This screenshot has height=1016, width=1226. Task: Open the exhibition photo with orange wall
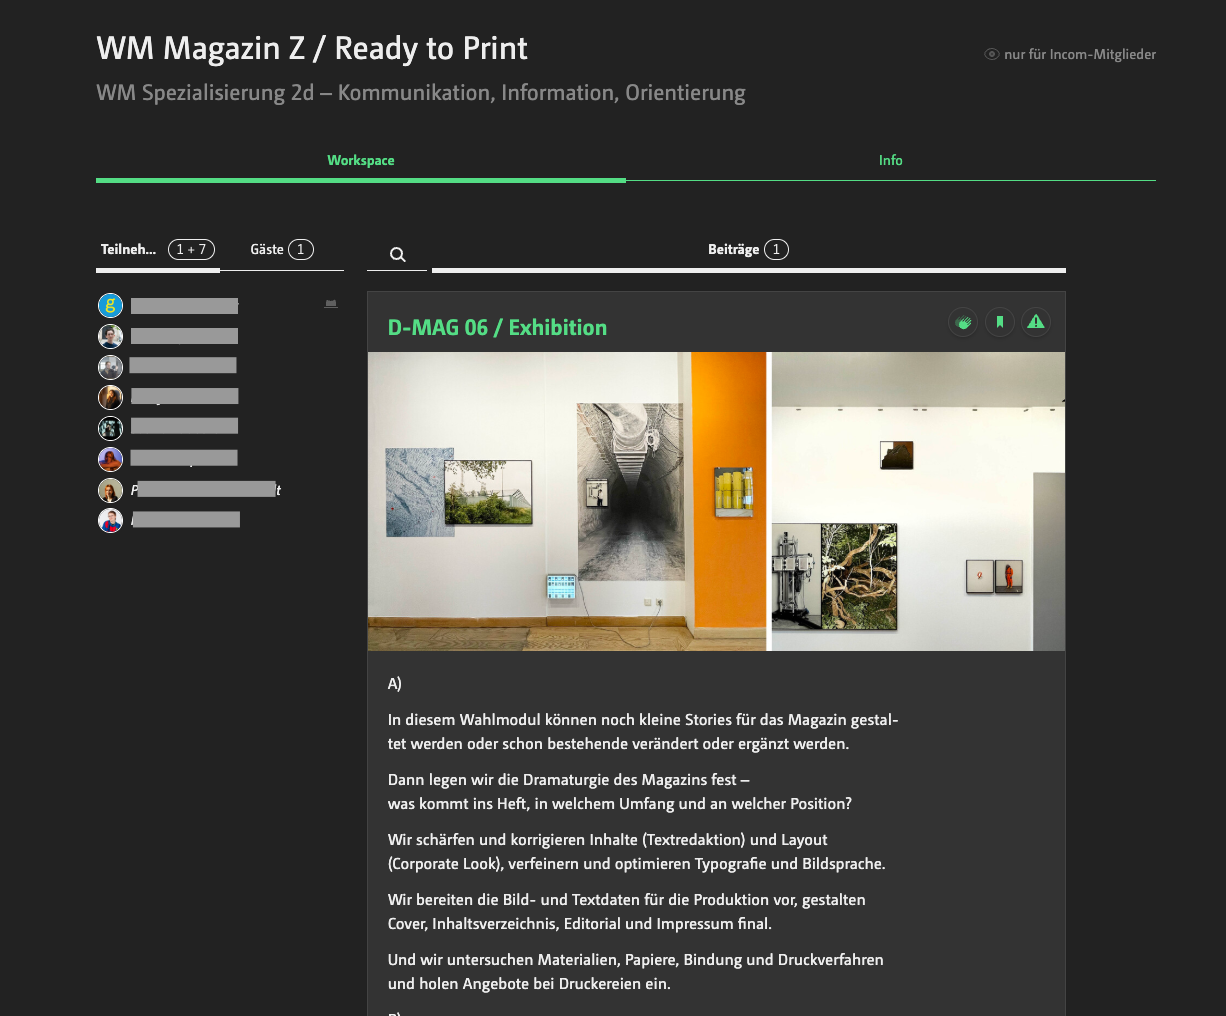pos(716,501)
